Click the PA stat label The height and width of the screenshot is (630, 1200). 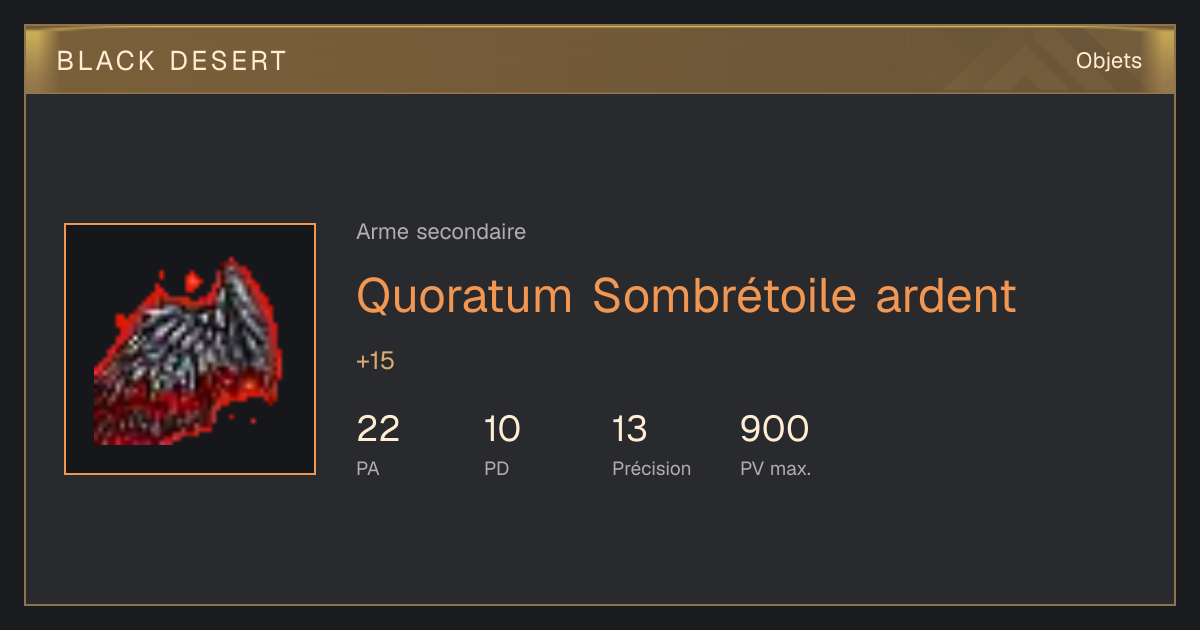tap(368, 468)
